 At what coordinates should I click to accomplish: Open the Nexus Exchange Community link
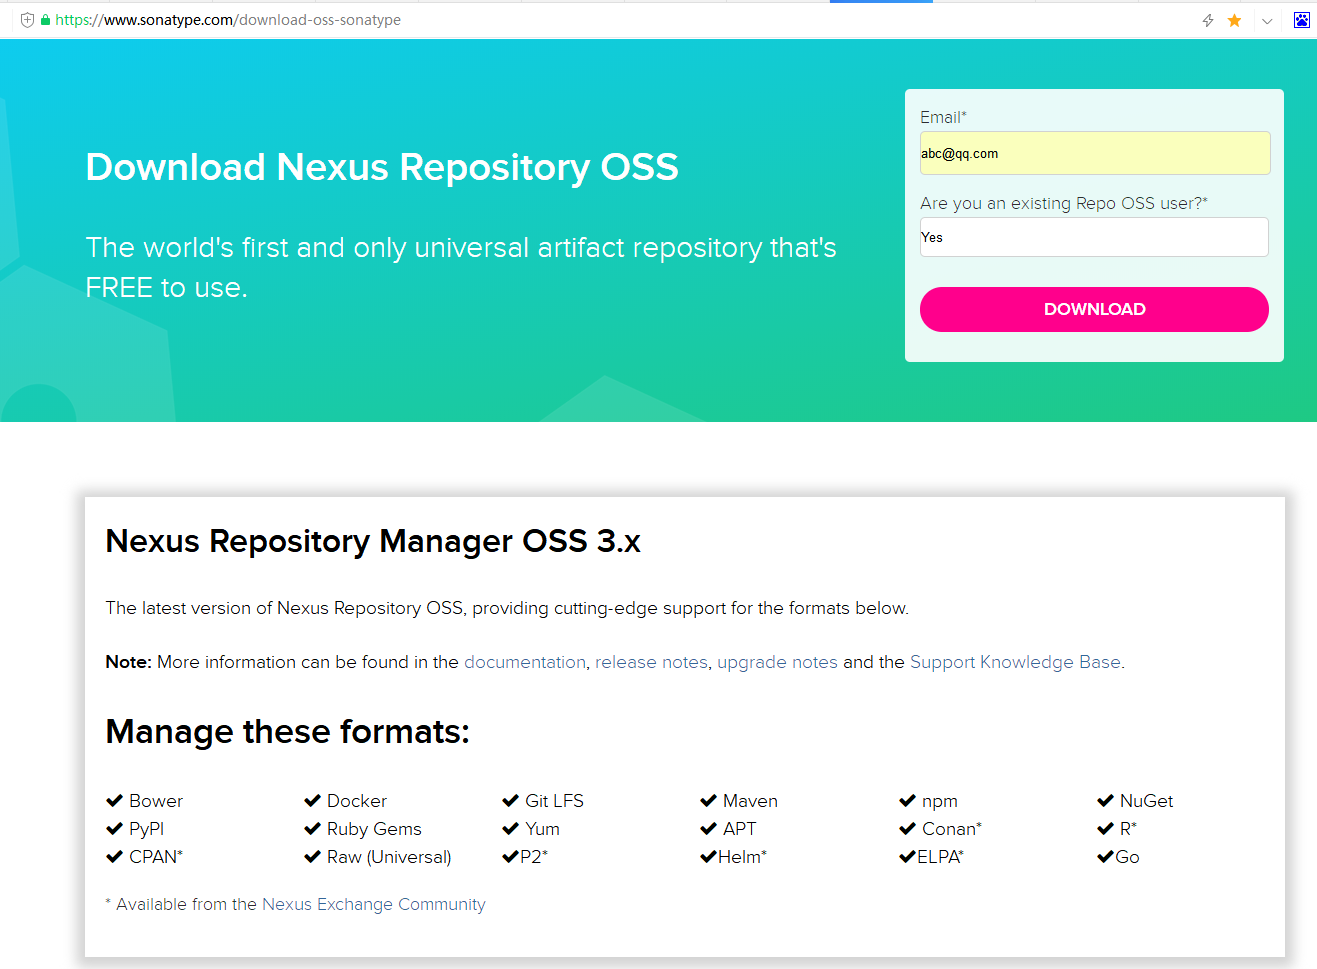(x=374, y=904)
